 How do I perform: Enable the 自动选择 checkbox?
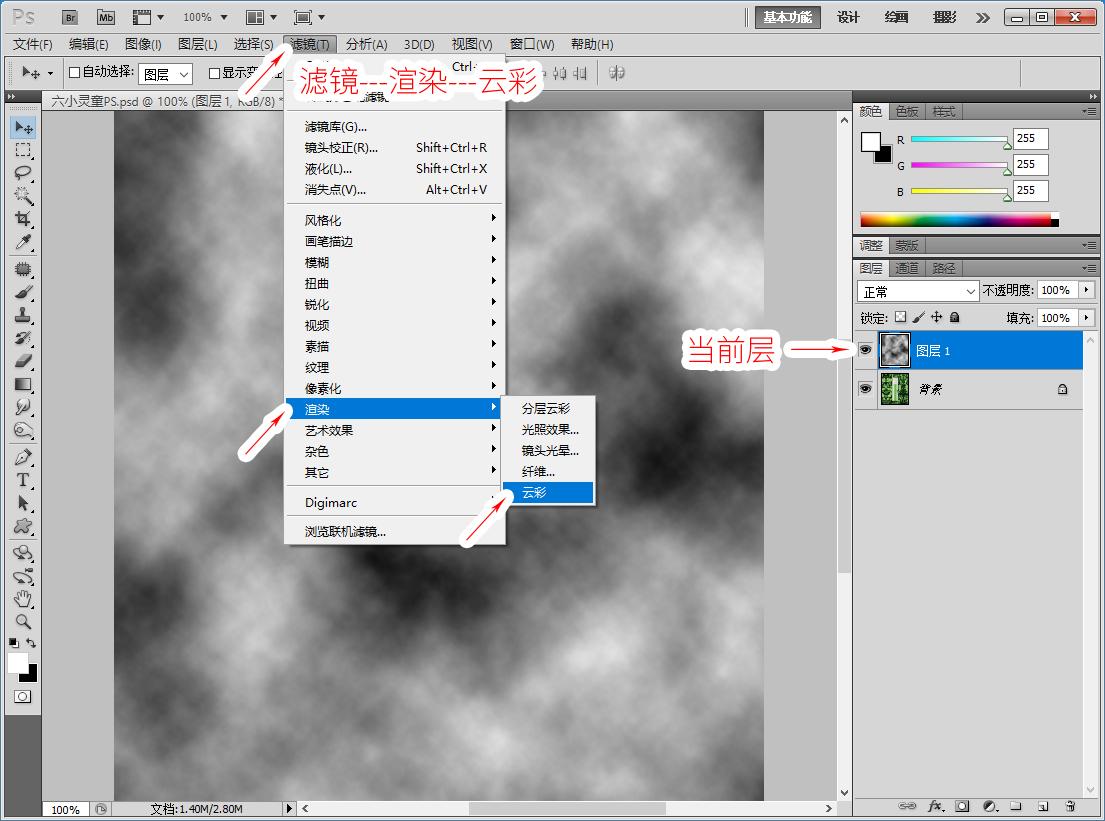pyautogui.click(x=74, y=73)
